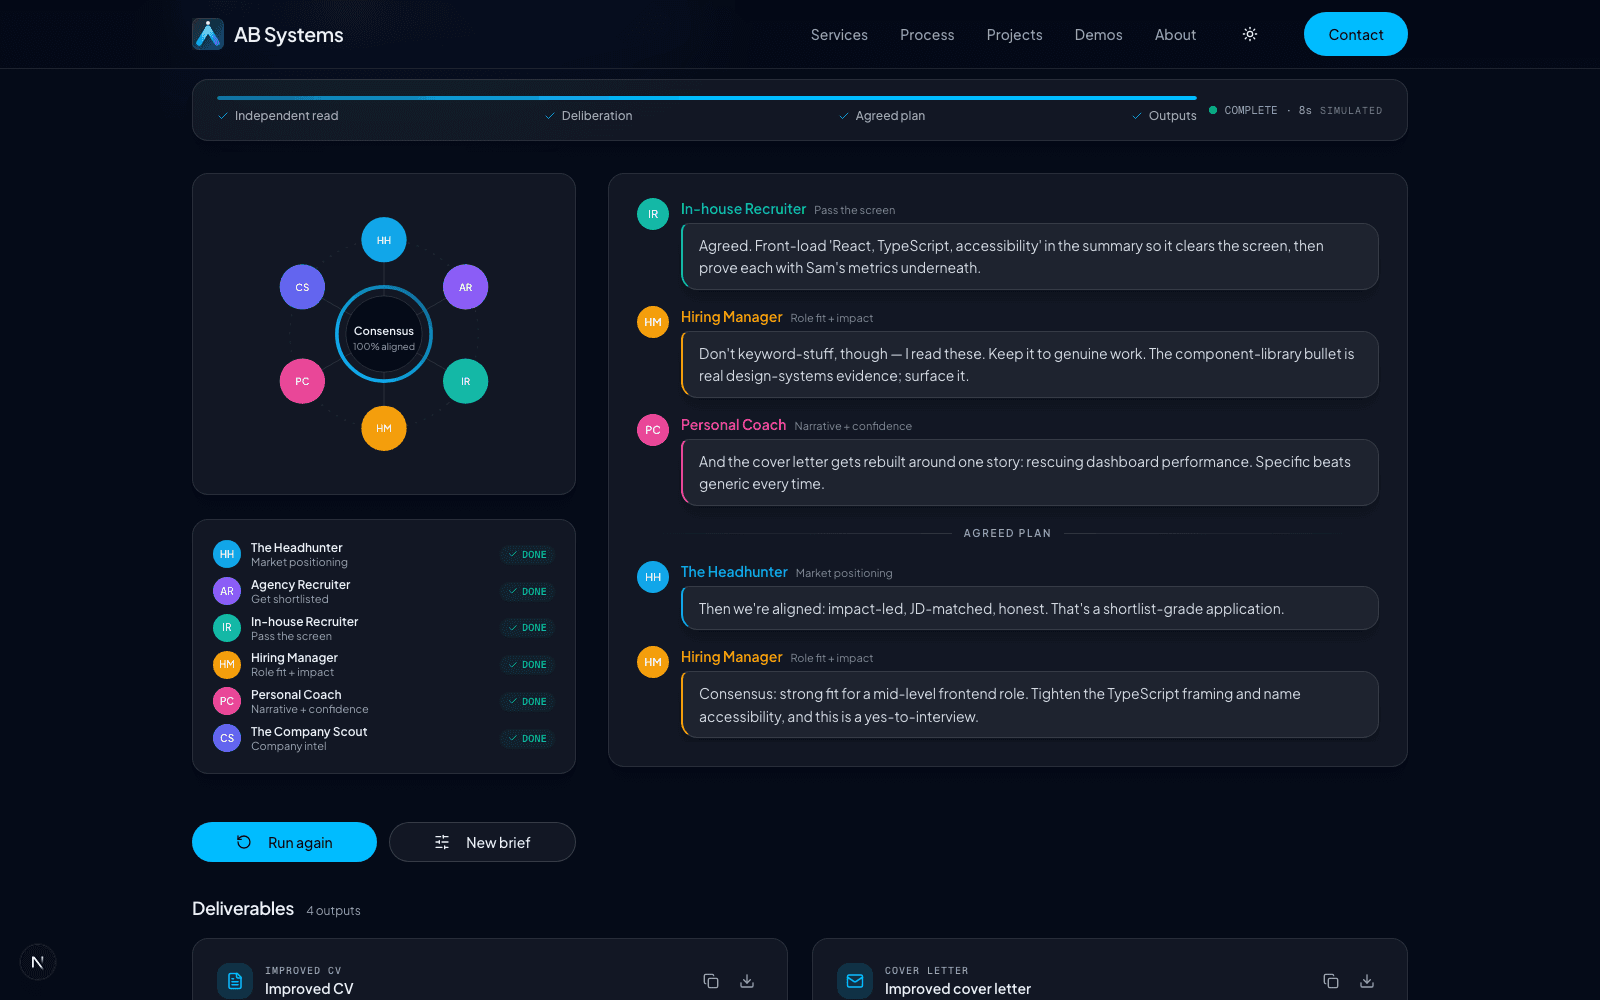1600x1000 pixels.
Task: Click the DONE badge for The Company Scout
Action: [x=527, y=738]
